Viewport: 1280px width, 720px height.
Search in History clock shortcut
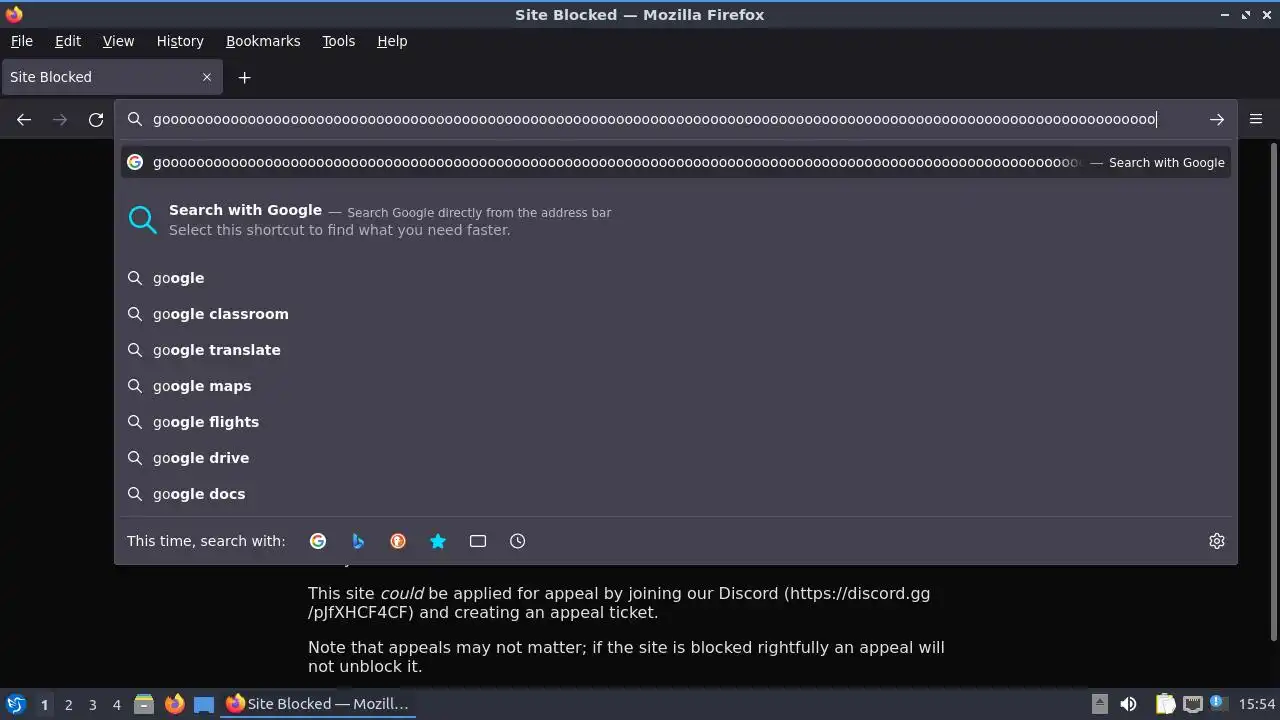click(517, 541)
